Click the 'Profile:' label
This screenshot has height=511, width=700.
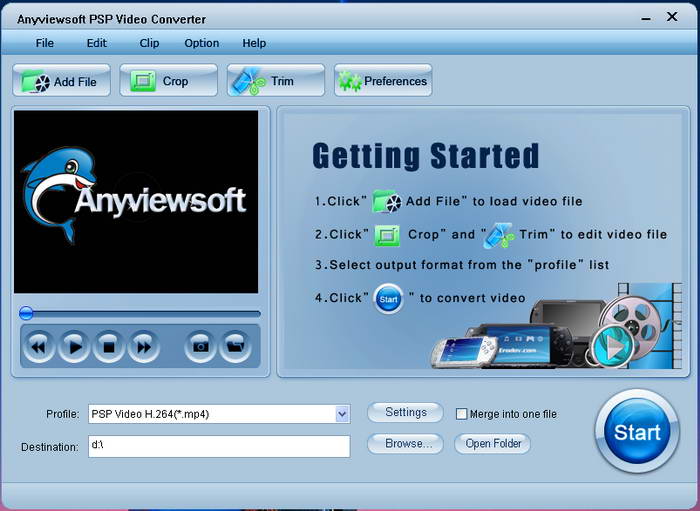click(x=62, y=414)
